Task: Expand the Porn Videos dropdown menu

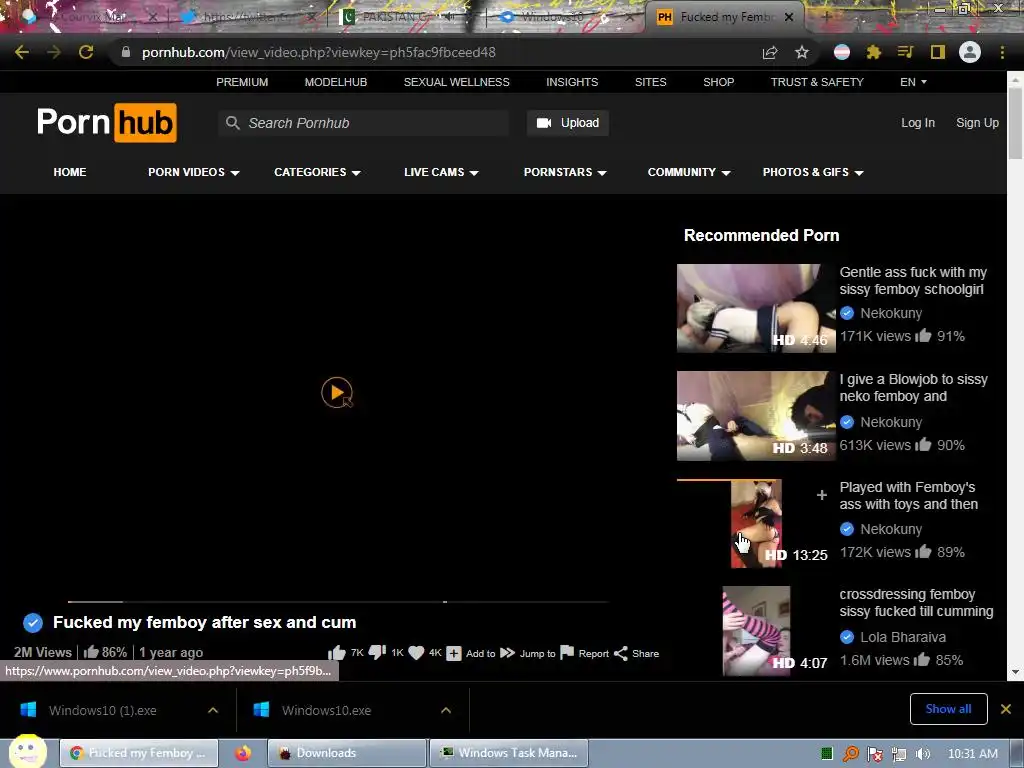Action: click(x=193, y=172)
